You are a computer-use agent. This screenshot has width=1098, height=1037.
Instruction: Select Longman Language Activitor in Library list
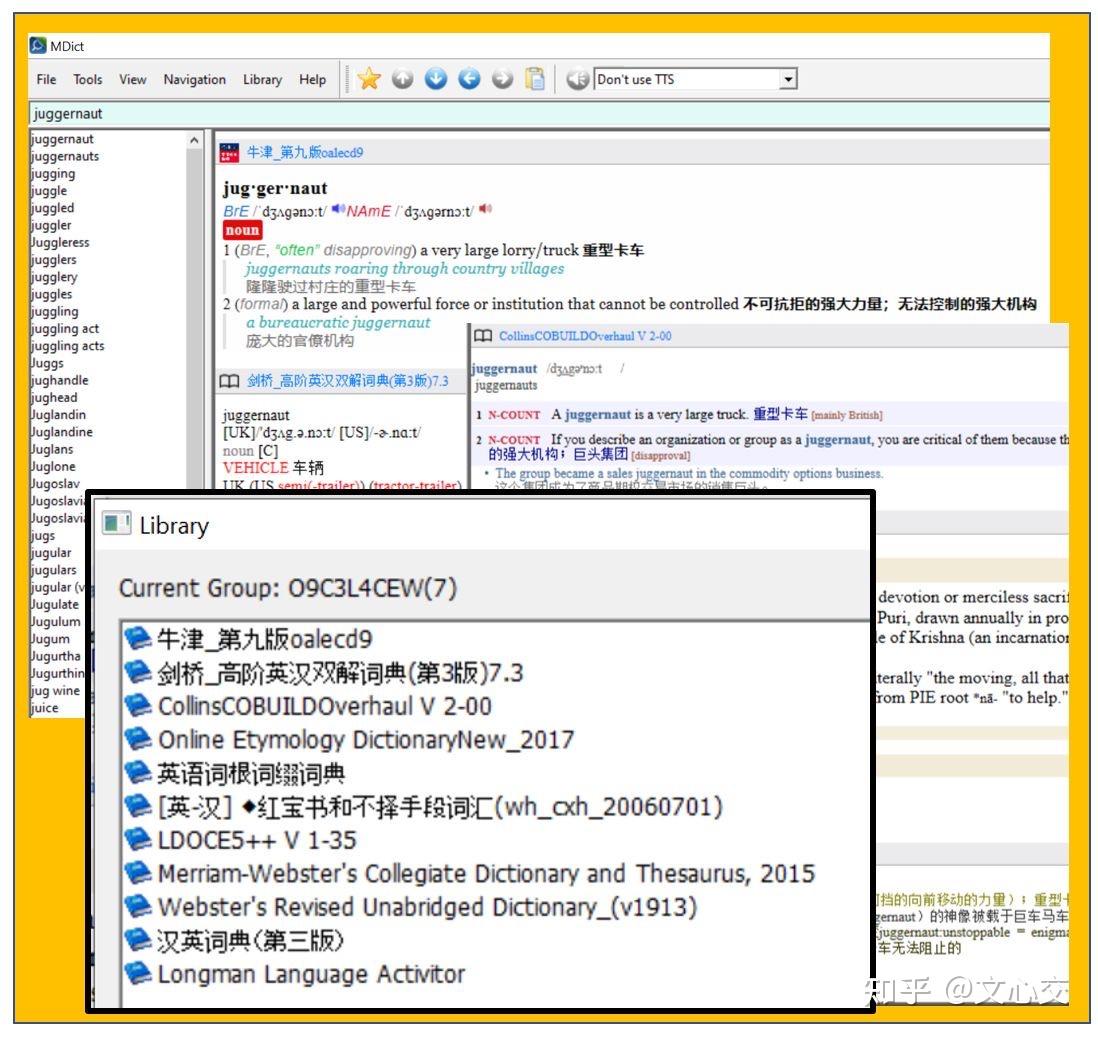click(312, 973)
